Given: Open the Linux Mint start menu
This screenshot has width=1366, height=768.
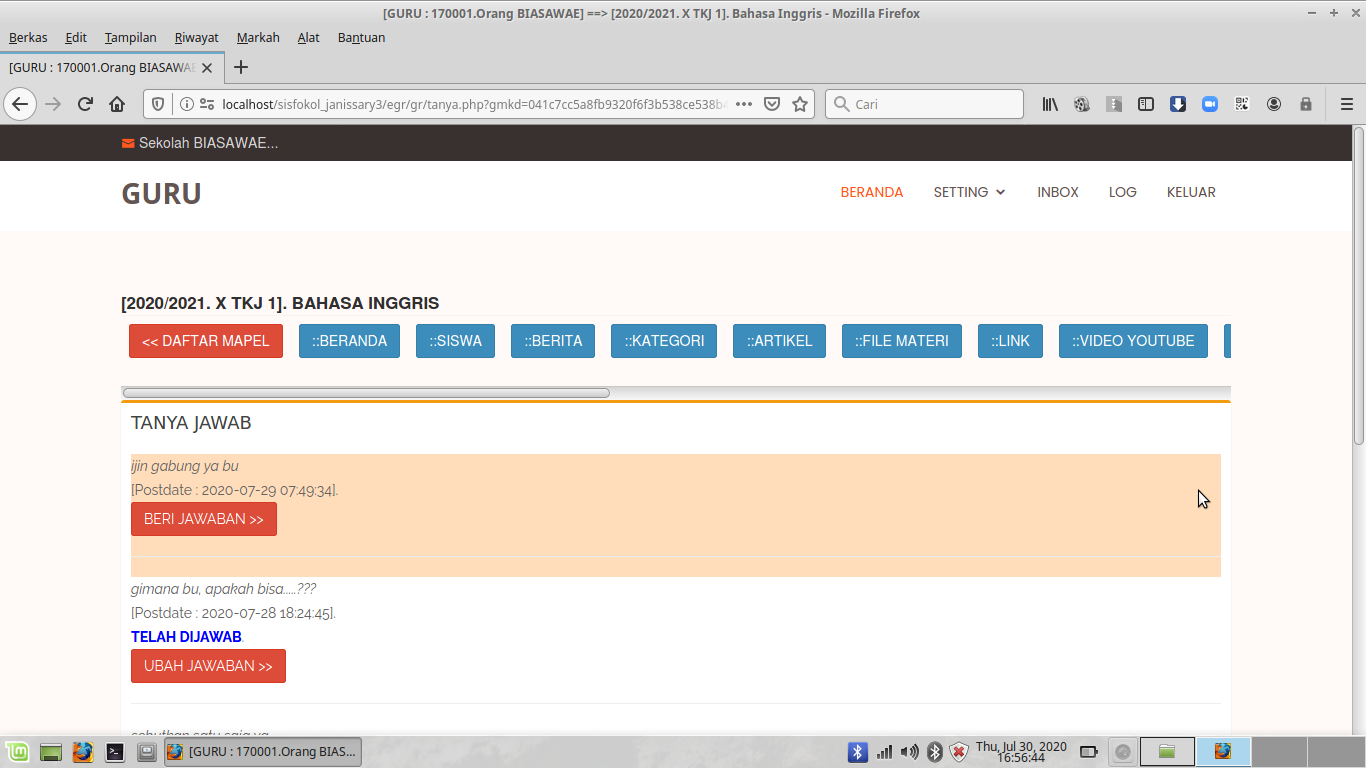Looking at the screenshot, I should 17,751.
